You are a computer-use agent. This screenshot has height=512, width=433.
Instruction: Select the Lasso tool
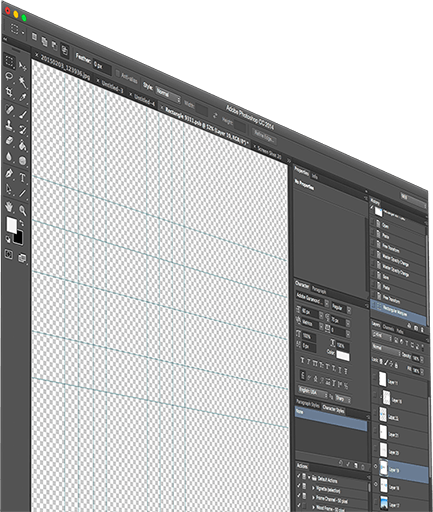(9, 77)
